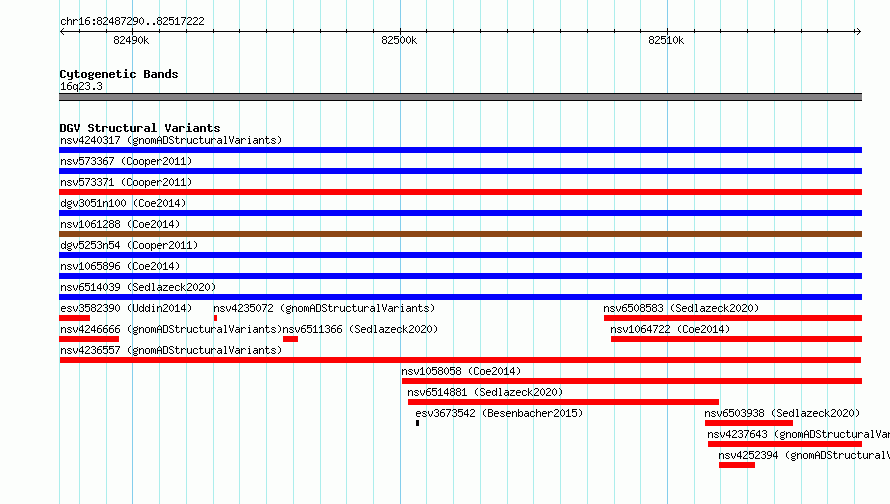Click the blue dgv3051n100 variant bar
The width and height of the screenshot is (890, 504).
(x=460, y=213)
